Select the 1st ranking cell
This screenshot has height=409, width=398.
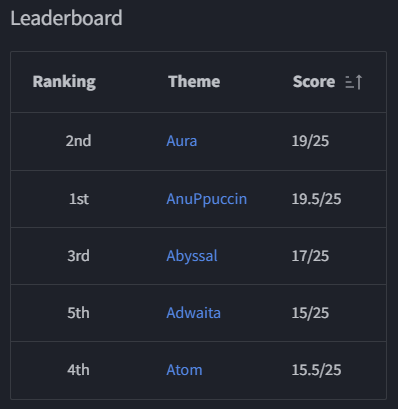tap(79, 199)
